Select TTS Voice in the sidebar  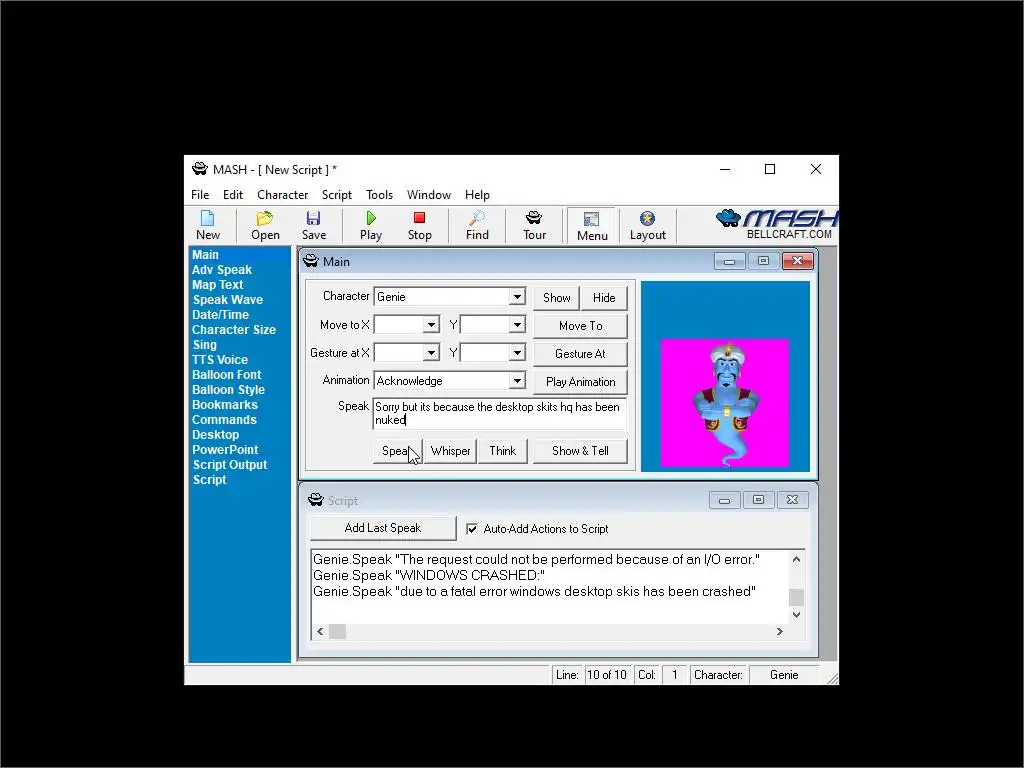219,360
